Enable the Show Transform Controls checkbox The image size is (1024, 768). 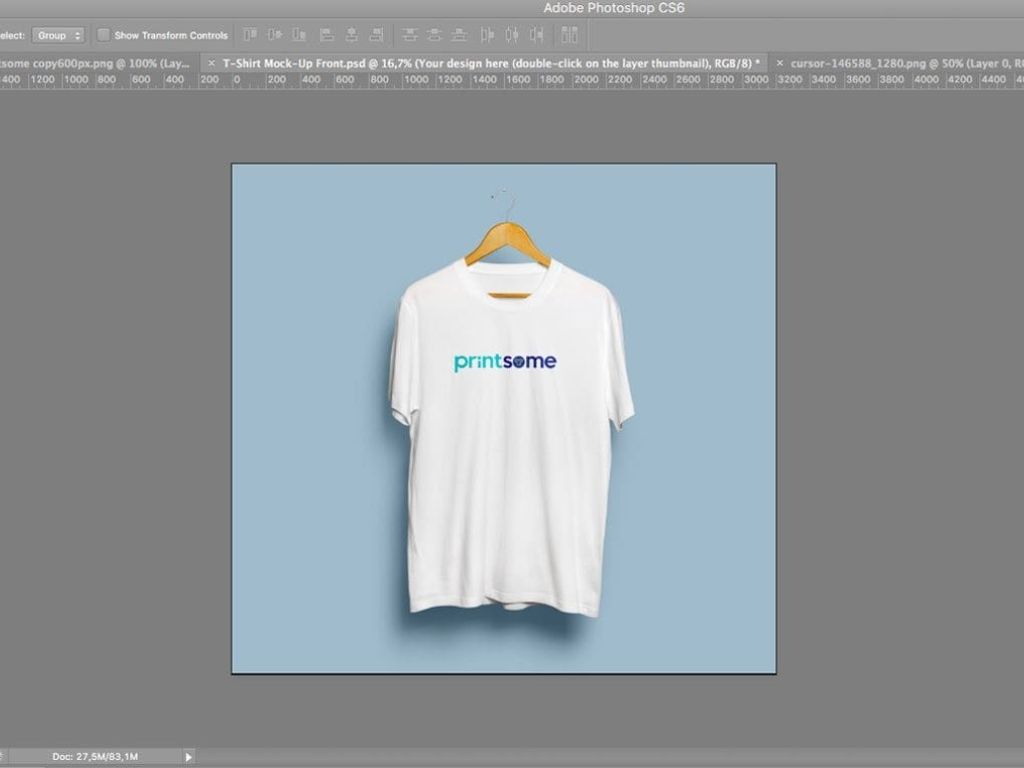tap(104, 35)
